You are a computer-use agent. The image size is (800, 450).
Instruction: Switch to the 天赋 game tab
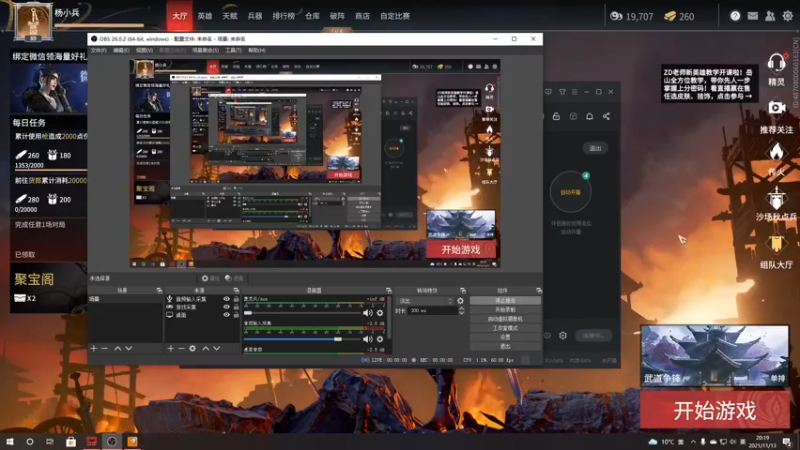tap(230, 16)
